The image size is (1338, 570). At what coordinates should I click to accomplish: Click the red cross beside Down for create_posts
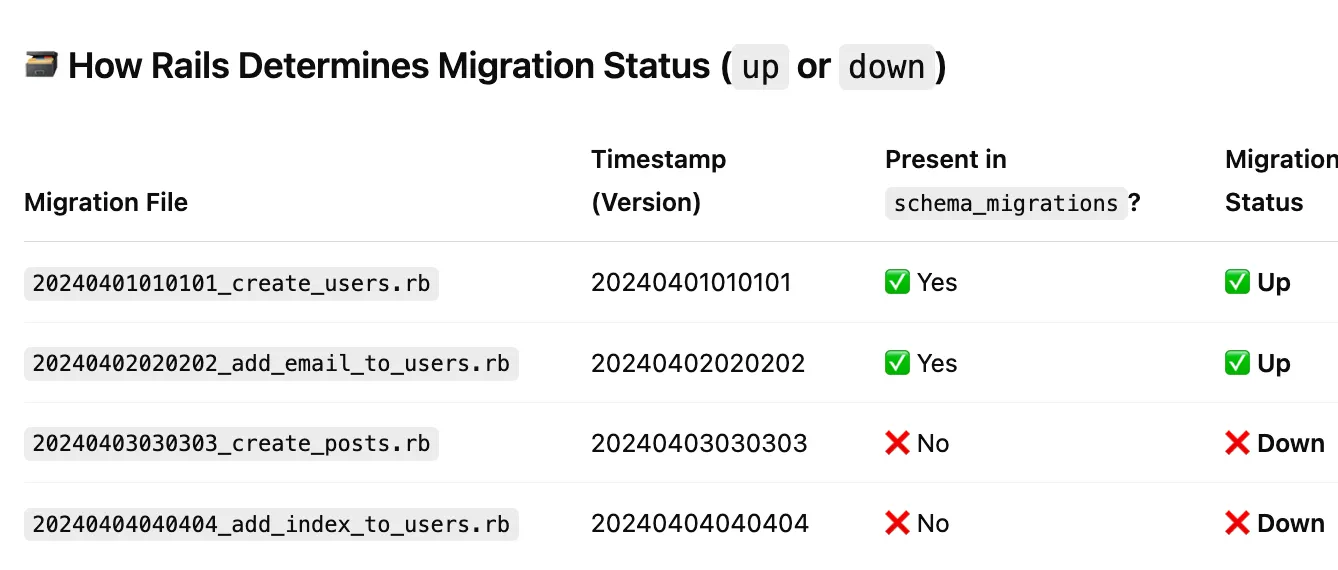click(1237, 443)
